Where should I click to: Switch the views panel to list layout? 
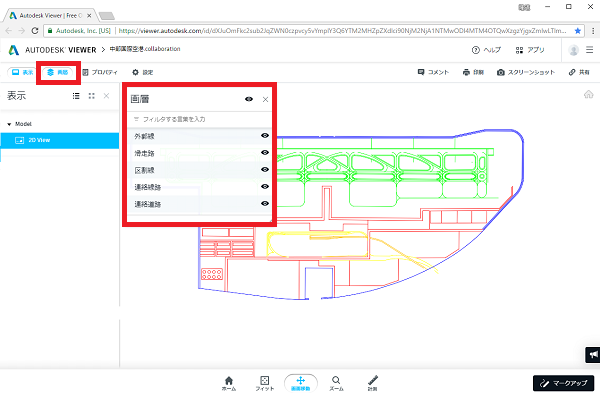click(x=76, y=96)
